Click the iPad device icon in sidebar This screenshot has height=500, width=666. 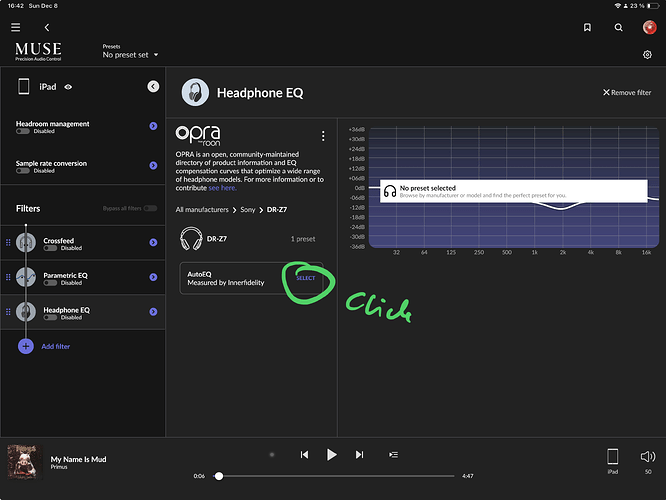coord(24,86)
